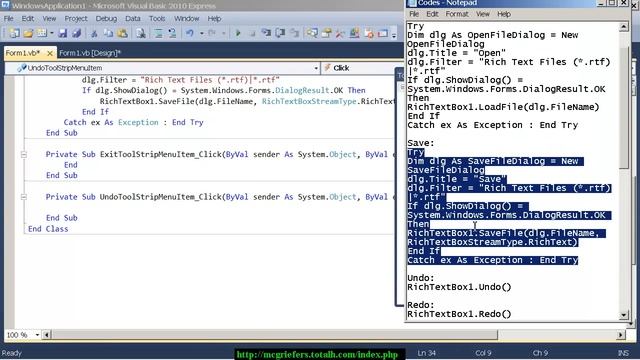Cut selection with the scissors icon
Screen dimensions: 640x360
[x=94, y=33]
